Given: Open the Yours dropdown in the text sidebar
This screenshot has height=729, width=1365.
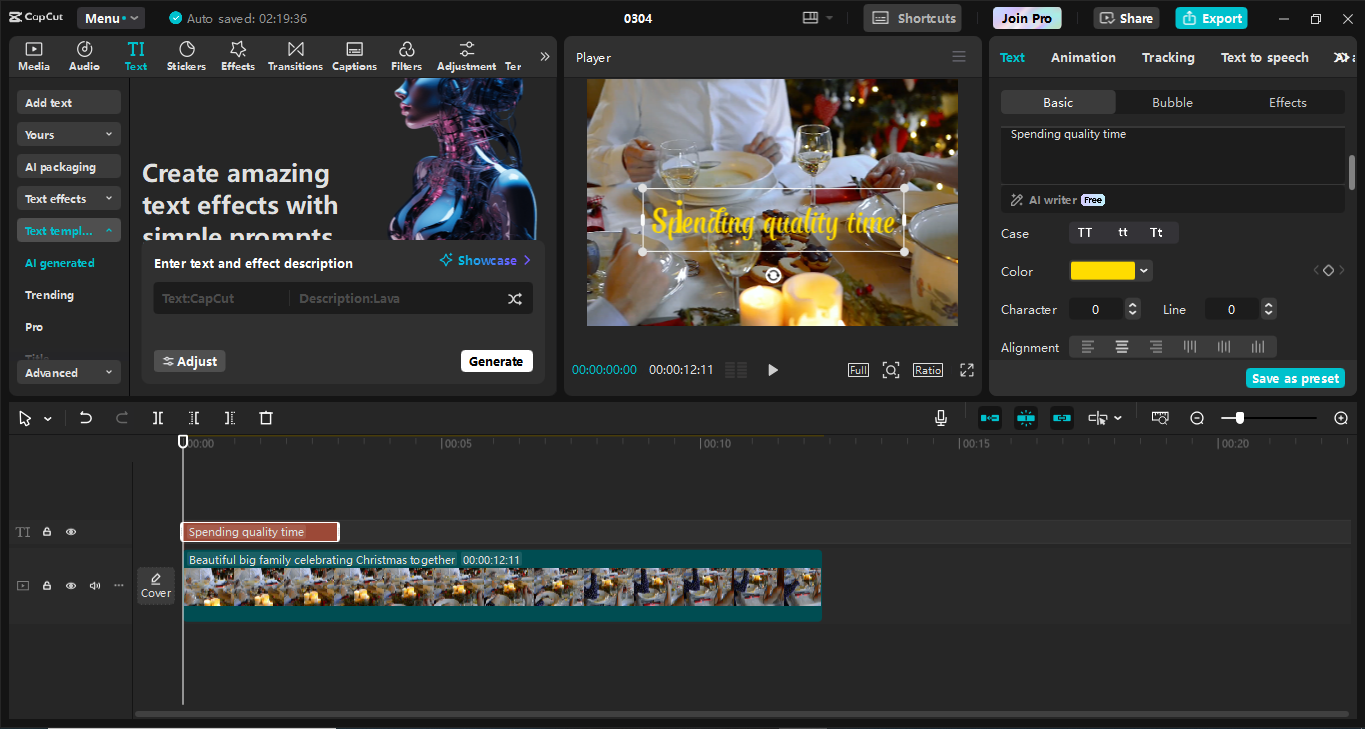Looking at the screenshot, I should (68, 134).
